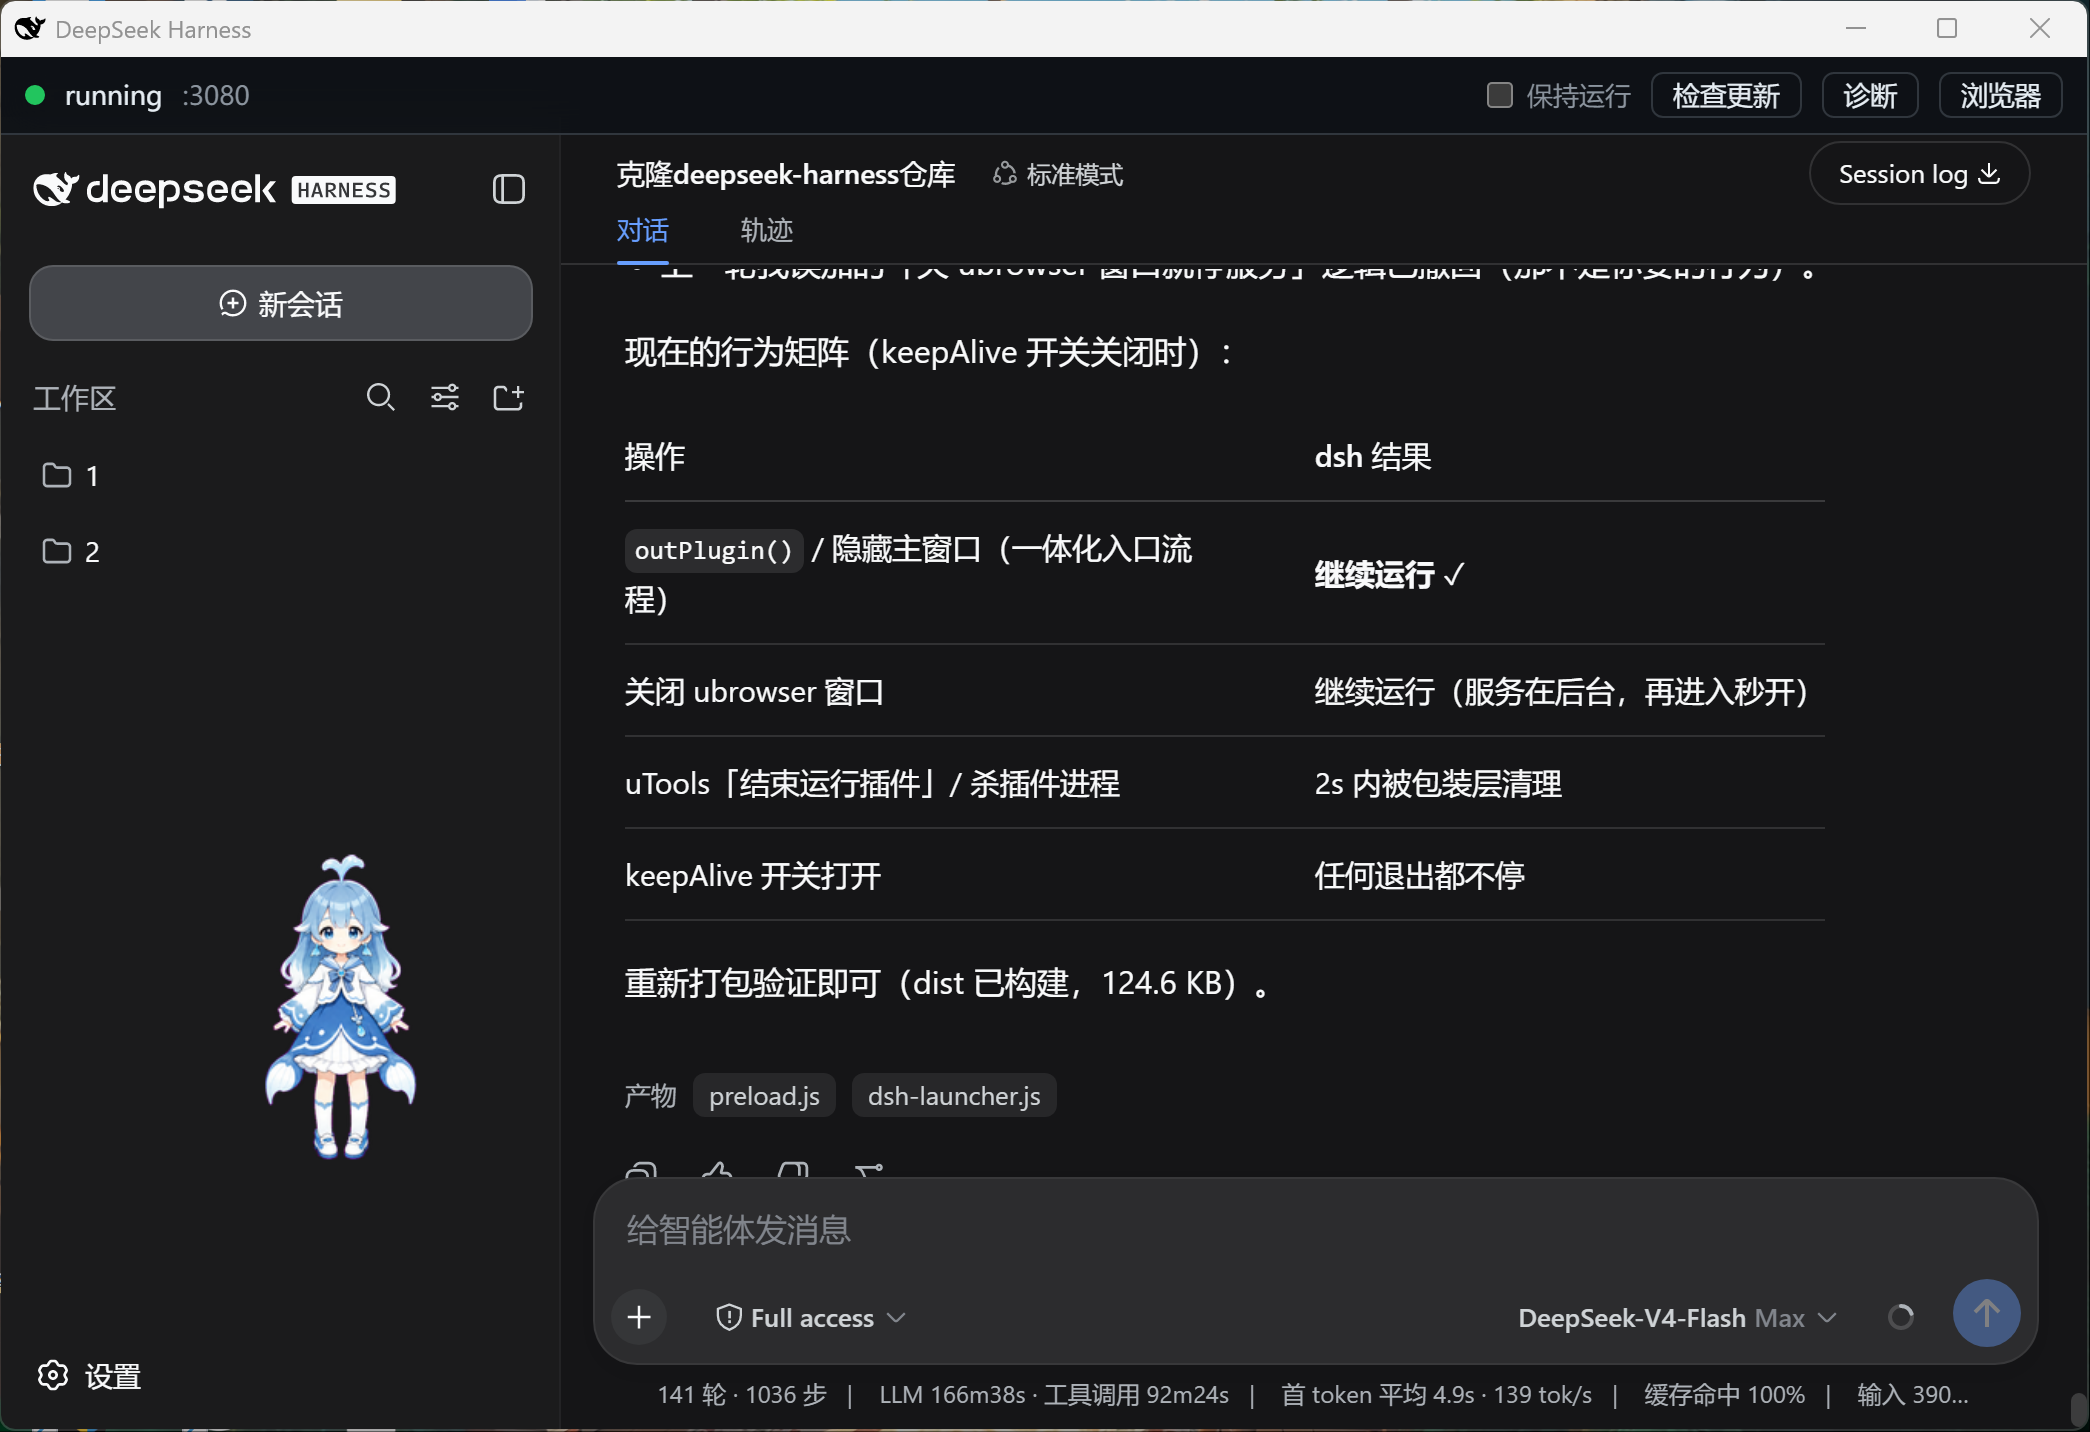Download the Session log
2090x1432 pixels.
tap(1919, 174)
